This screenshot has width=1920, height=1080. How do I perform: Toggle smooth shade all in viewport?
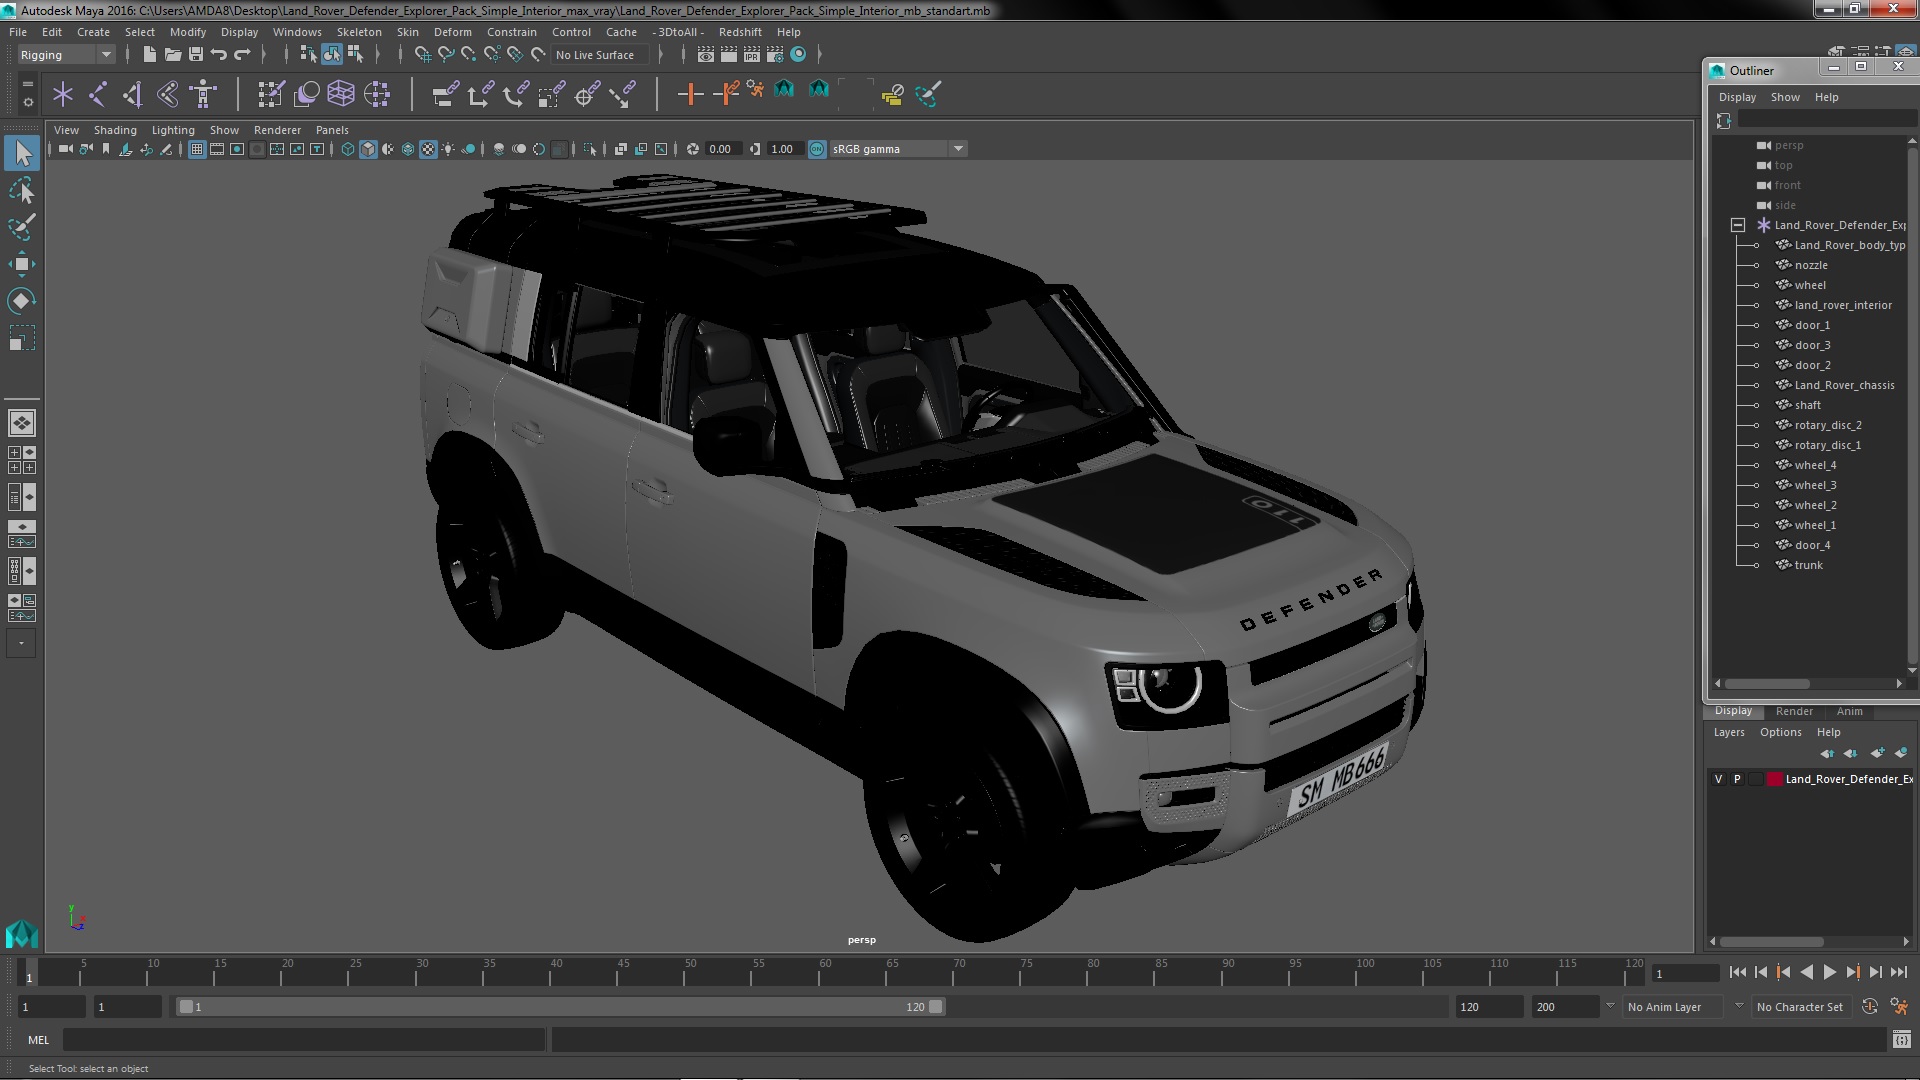pos(368,149)
